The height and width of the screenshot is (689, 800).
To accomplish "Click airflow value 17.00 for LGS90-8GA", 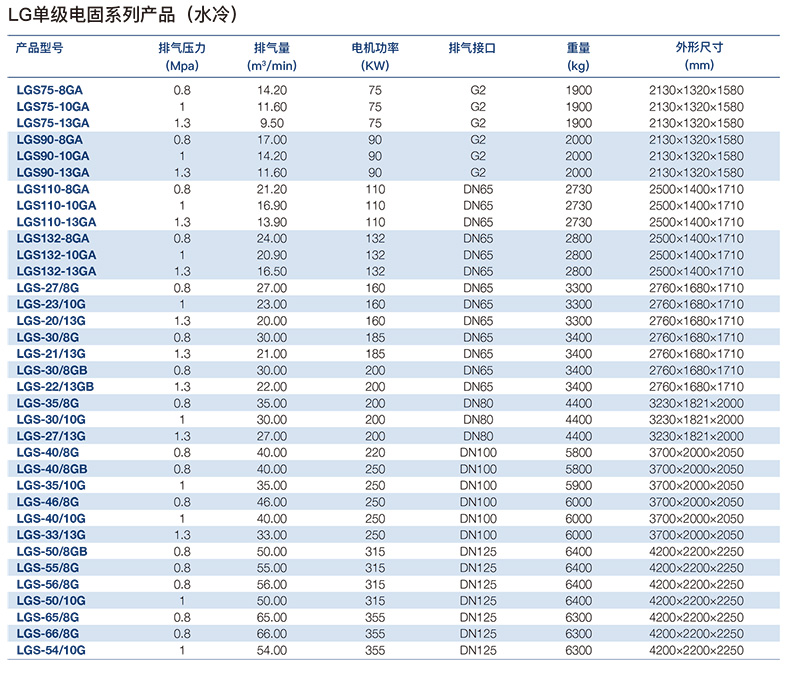I will [x=272, y=140].
